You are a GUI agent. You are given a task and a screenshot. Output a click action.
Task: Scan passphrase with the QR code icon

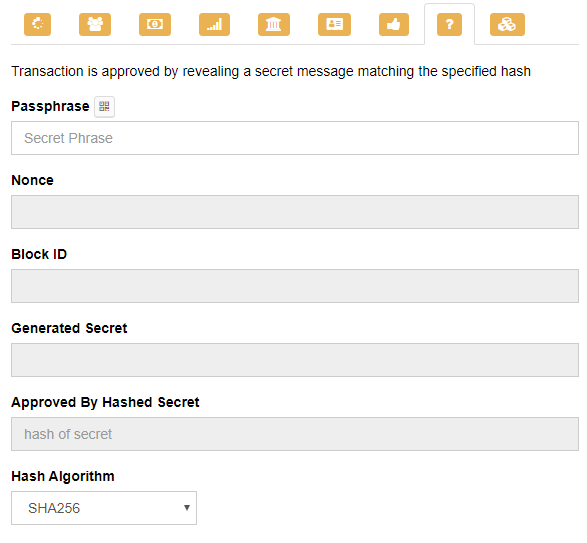click(104, 107)
